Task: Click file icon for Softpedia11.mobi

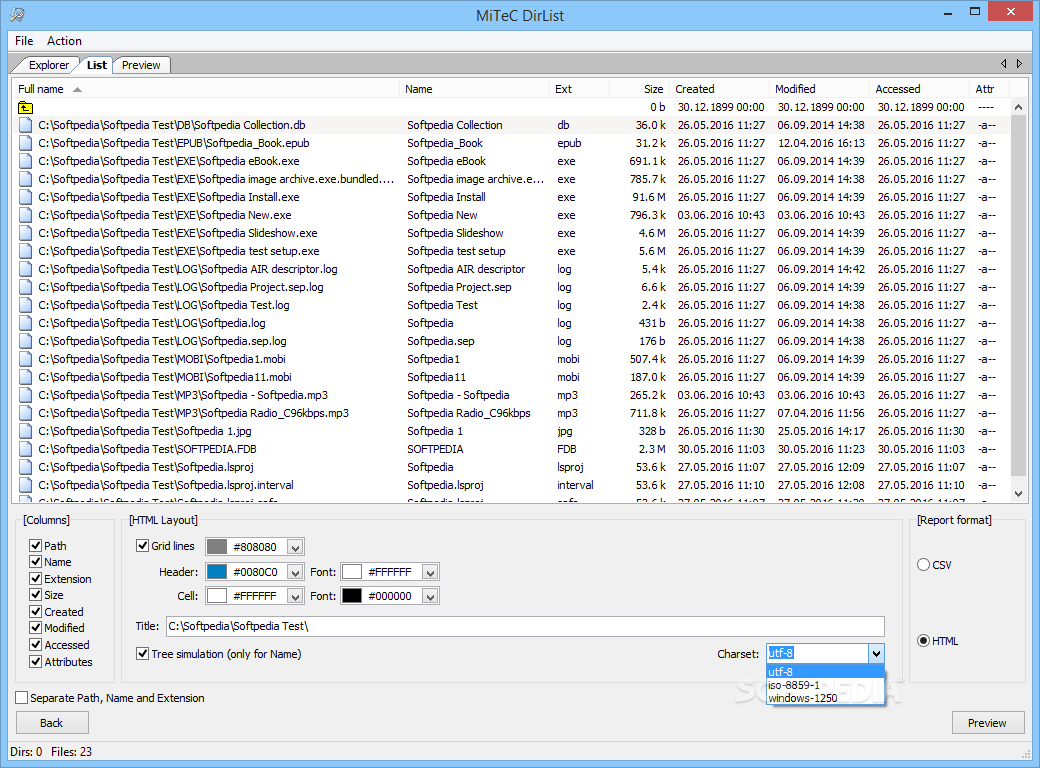Action: (x=25, y=377)
